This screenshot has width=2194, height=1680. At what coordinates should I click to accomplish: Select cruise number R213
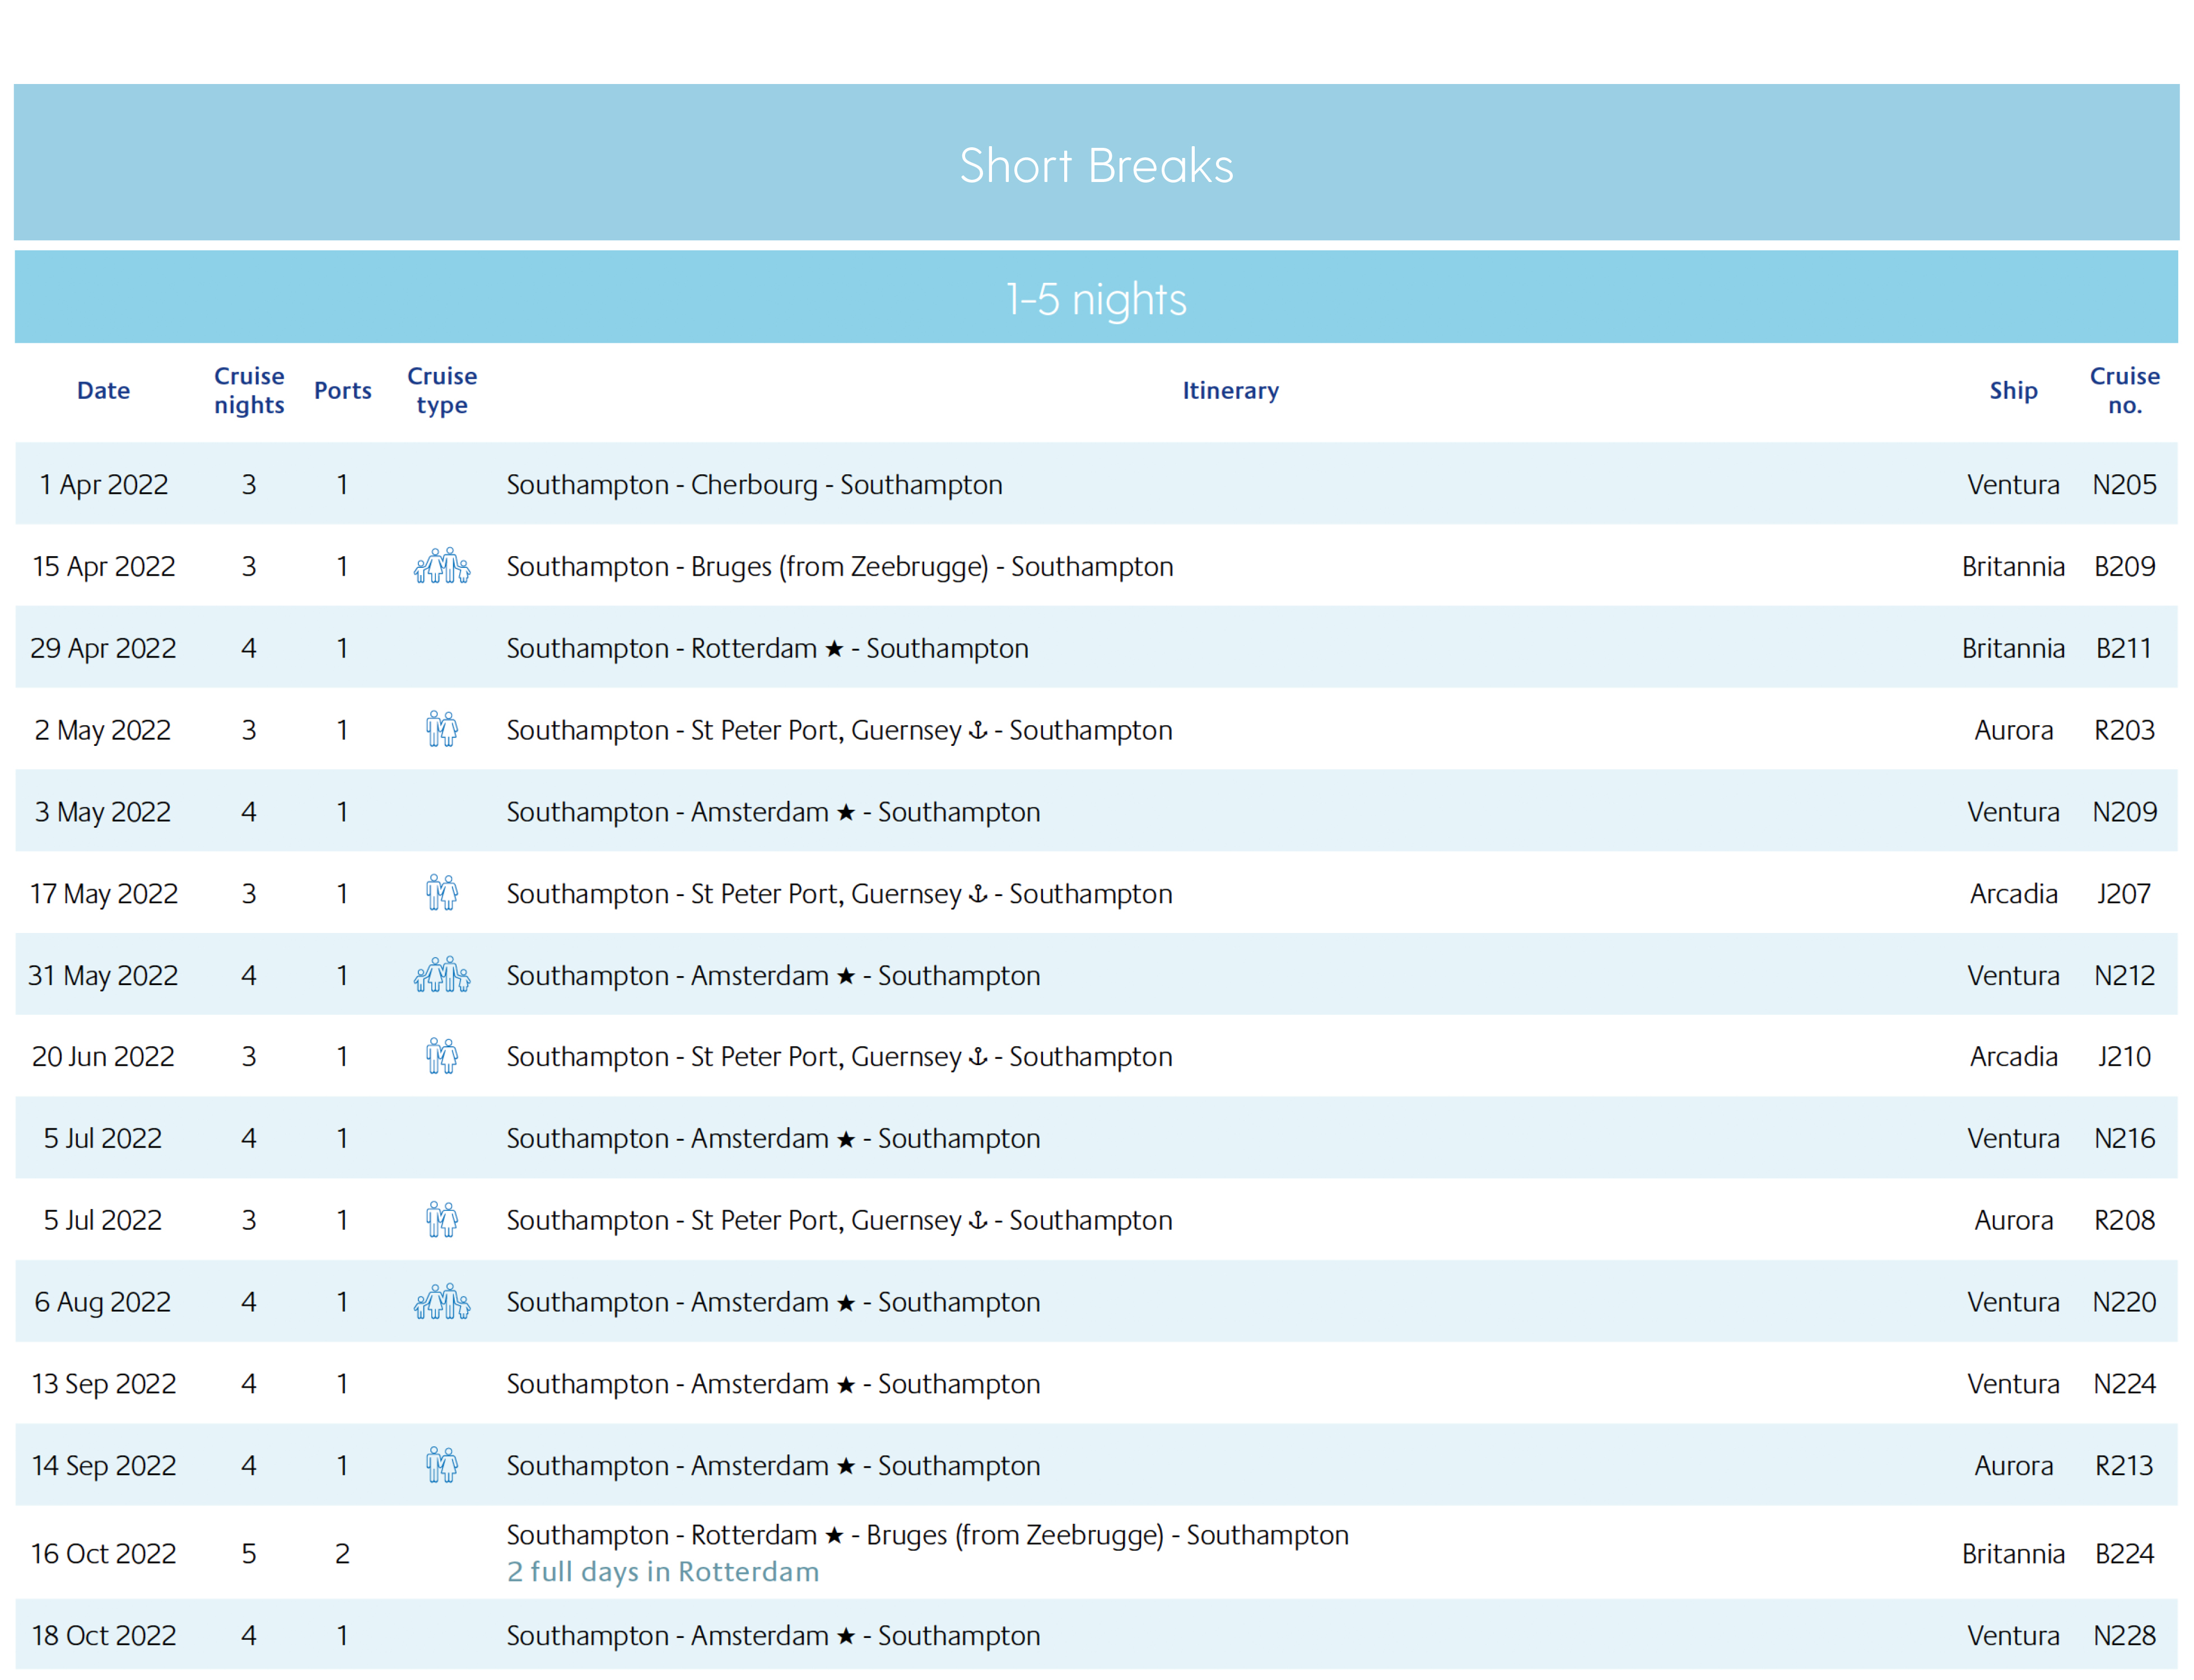(2124, 1466)
